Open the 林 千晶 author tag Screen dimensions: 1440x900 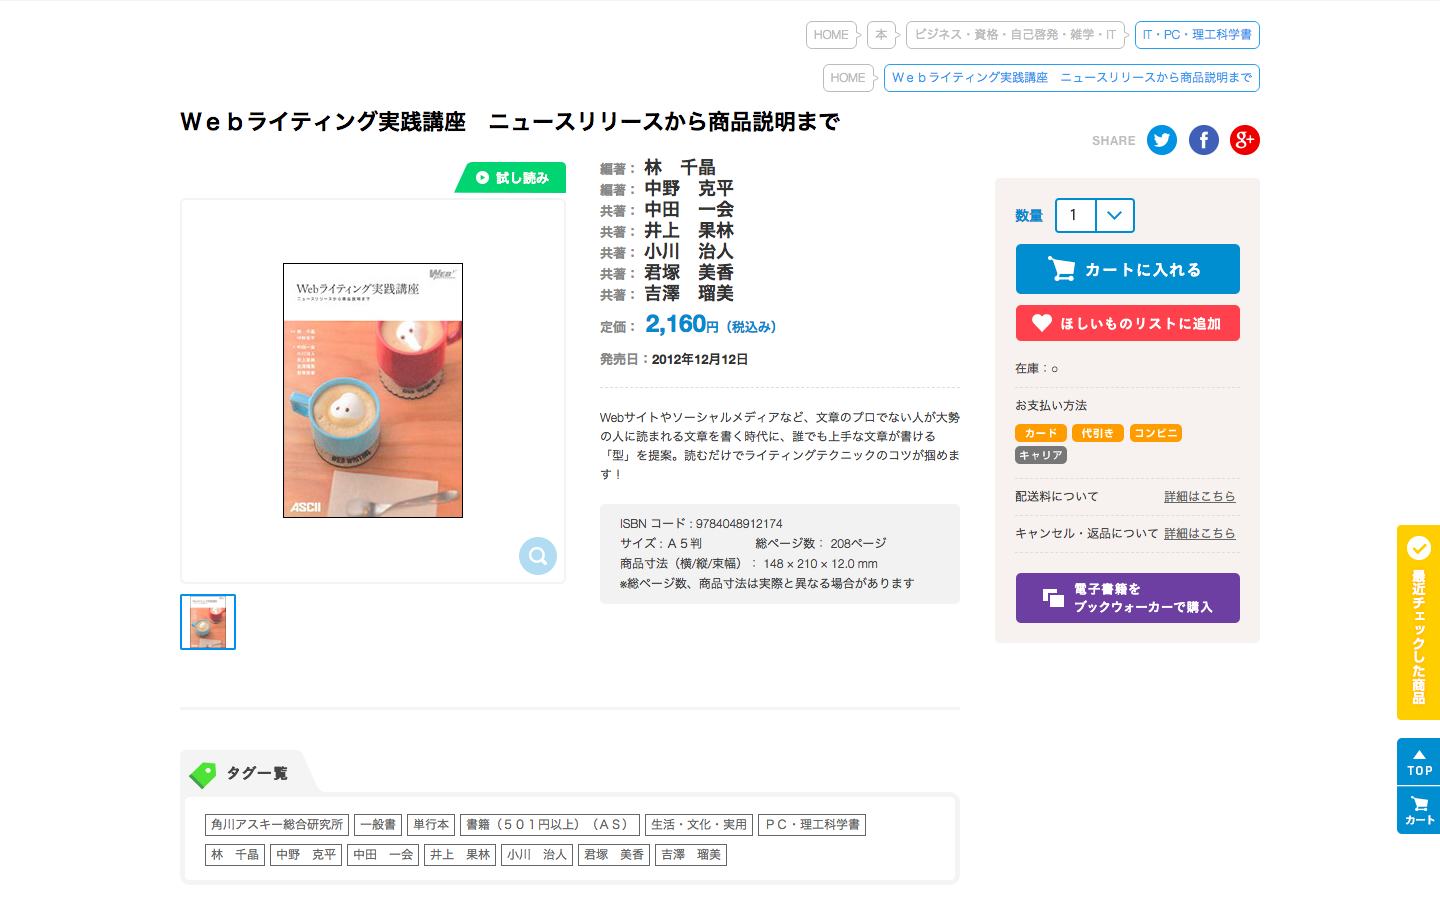point(235,855)
